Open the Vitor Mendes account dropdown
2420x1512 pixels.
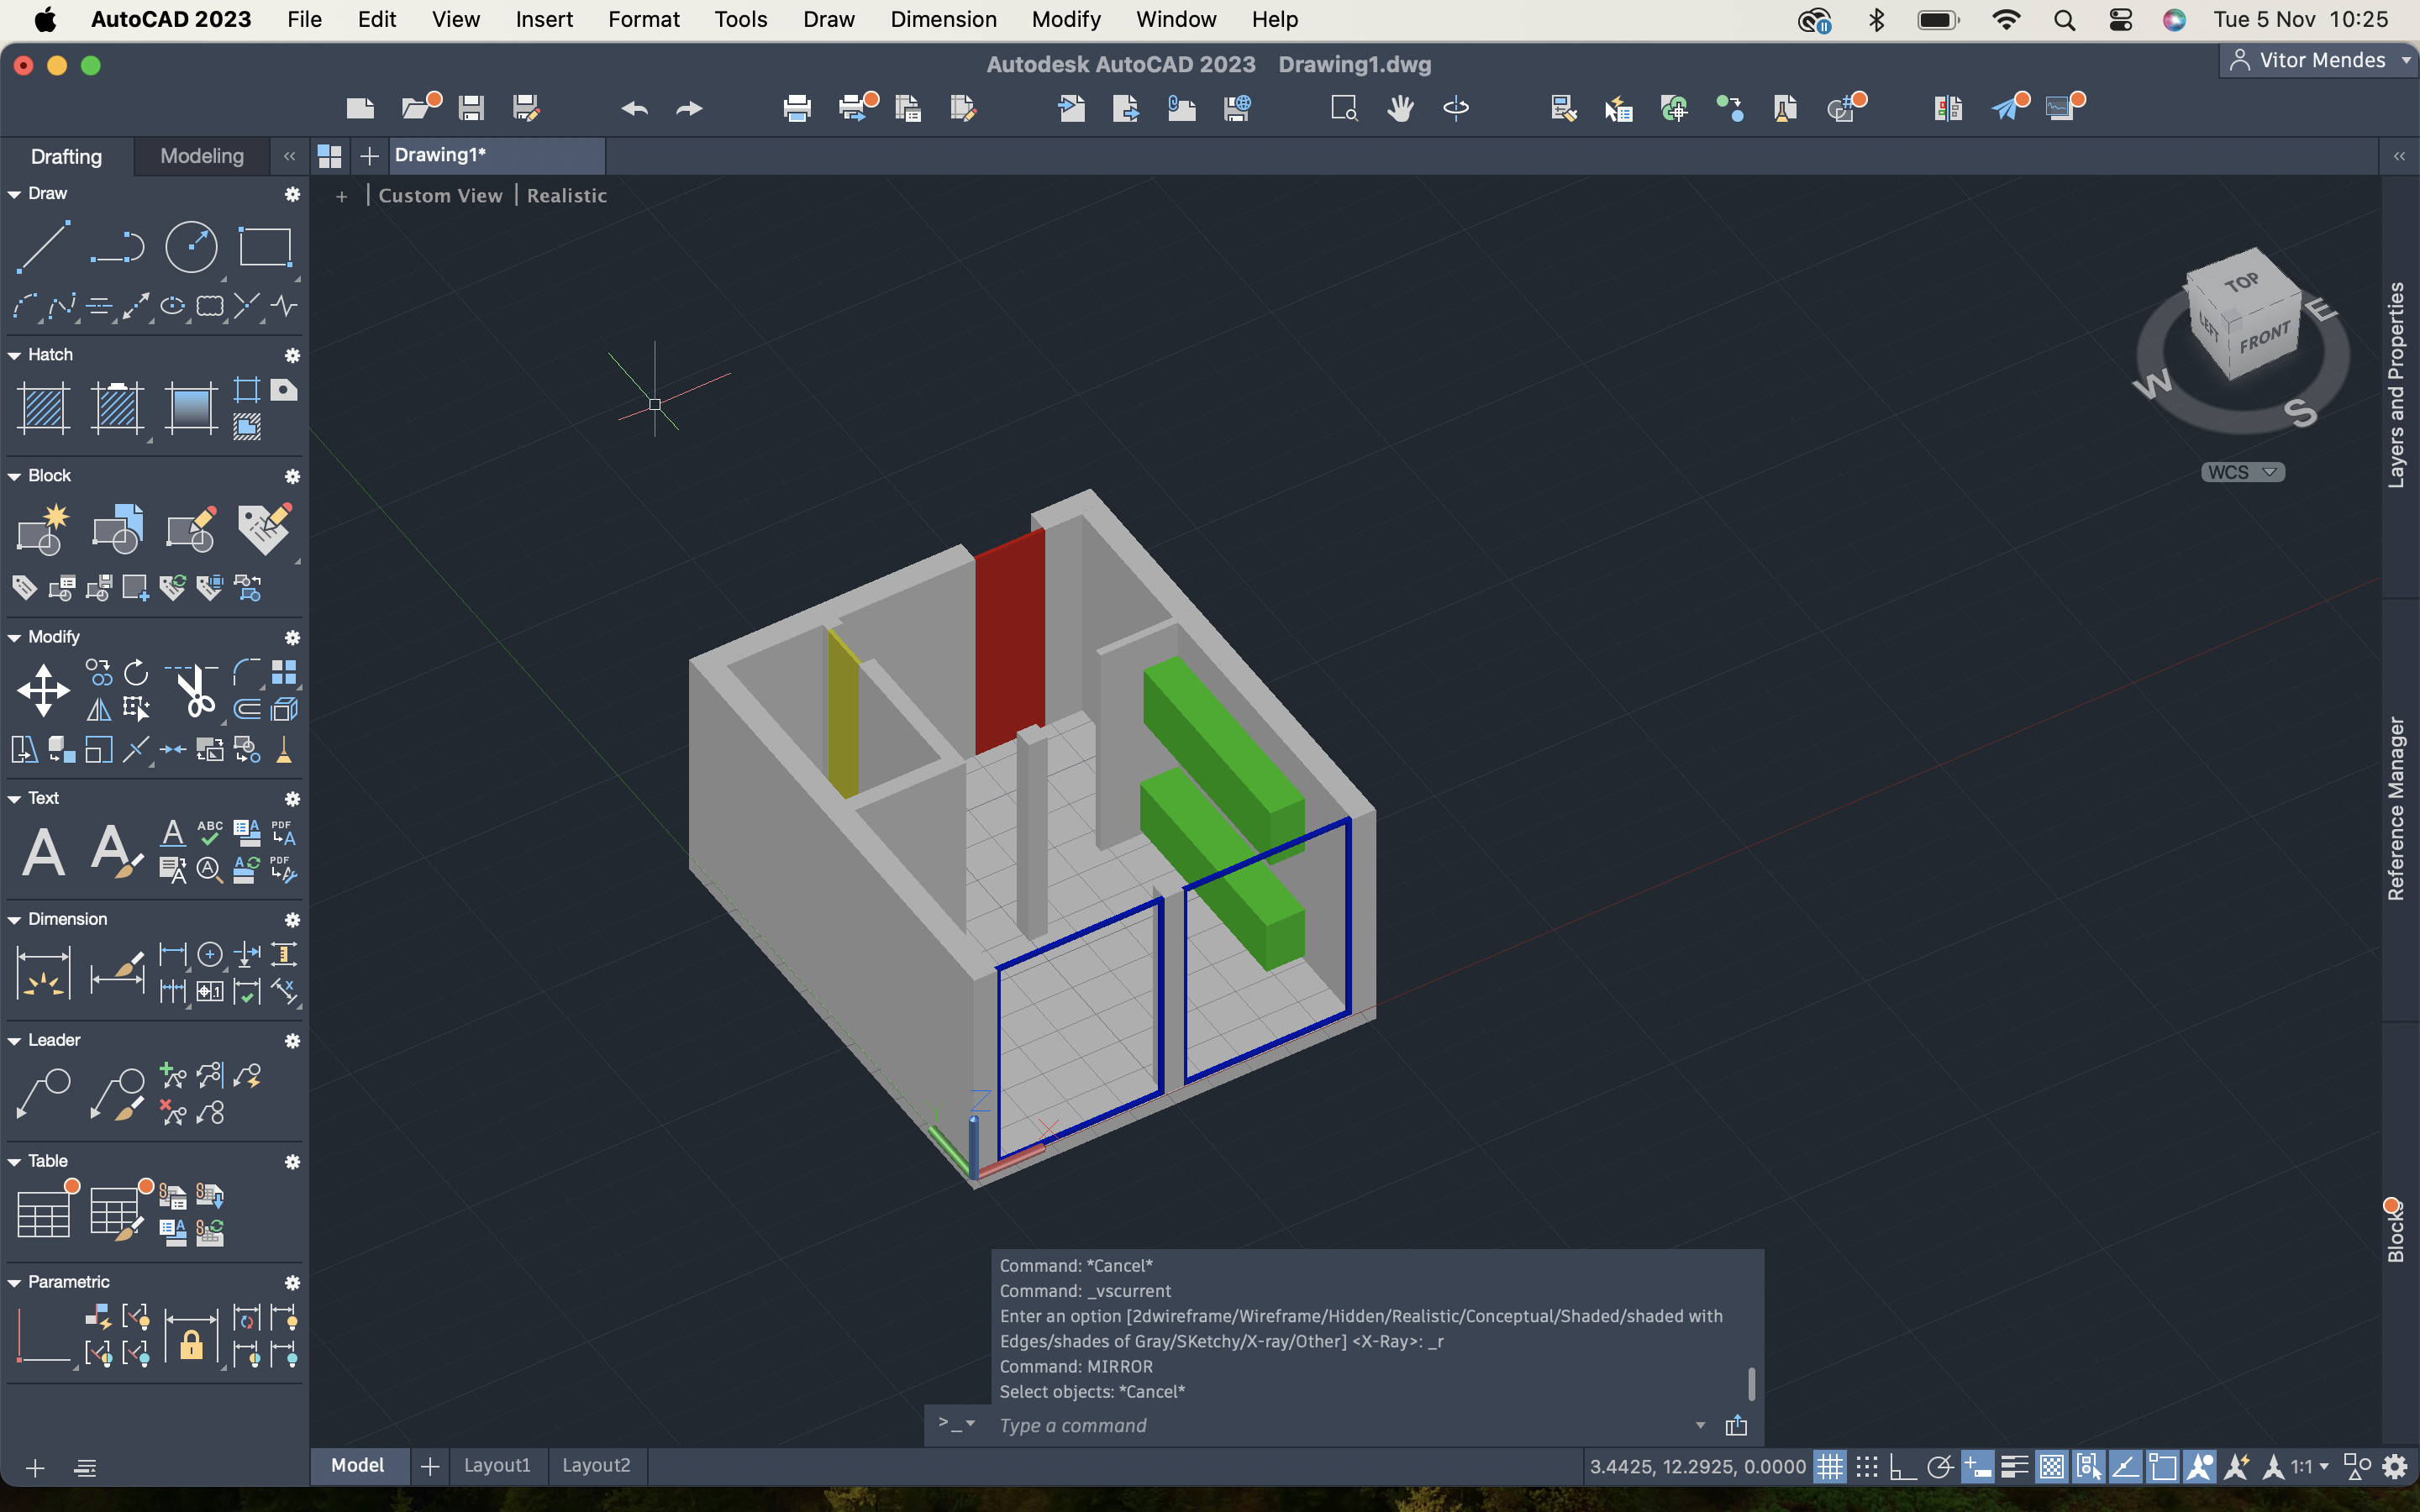2320,60
